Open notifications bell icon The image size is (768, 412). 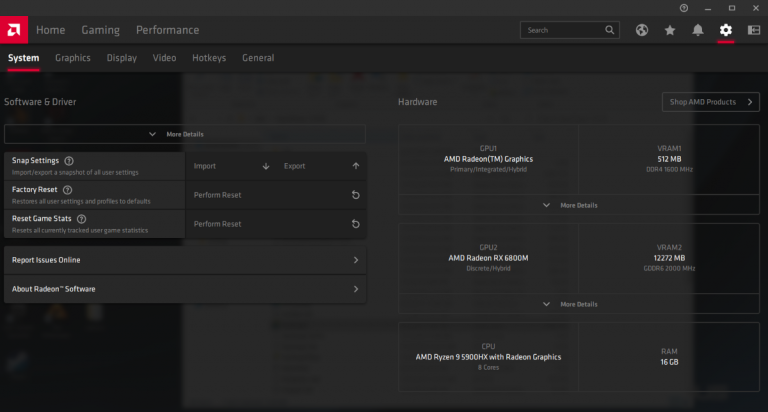697,30
